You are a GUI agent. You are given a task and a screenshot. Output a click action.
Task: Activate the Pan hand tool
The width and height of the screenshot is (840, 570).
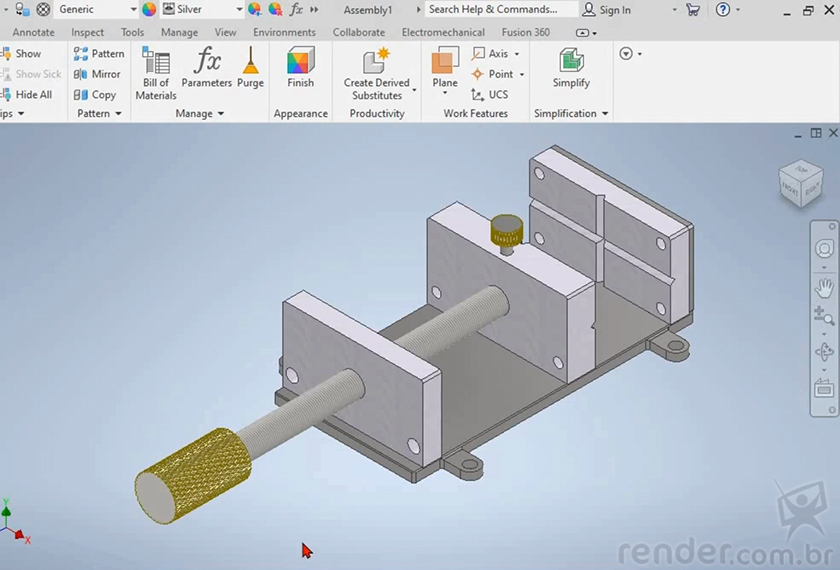pos(824,288)
